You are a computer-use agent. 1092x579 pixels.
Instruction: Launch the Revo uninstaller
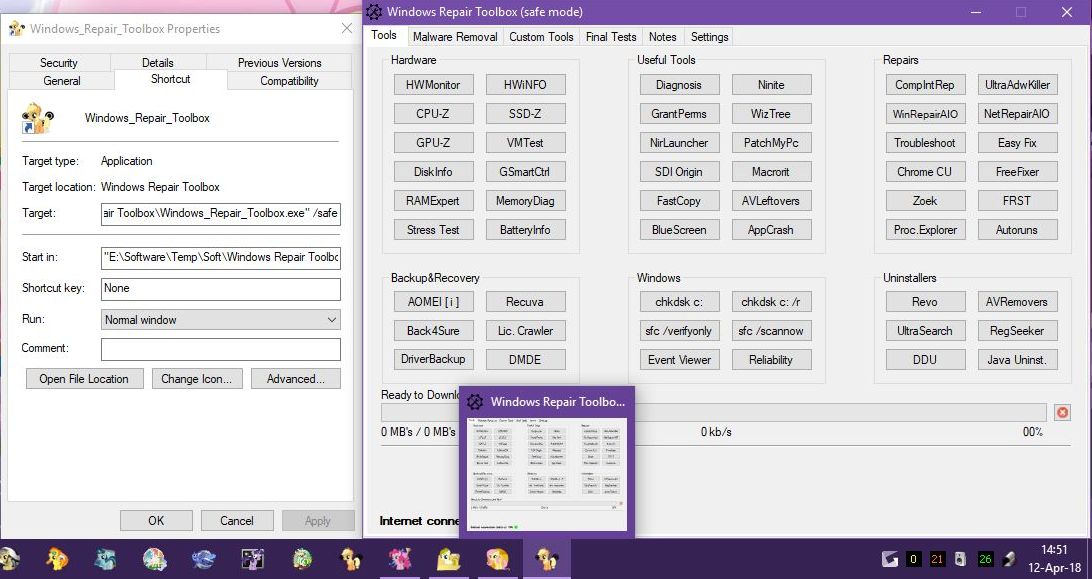pyautogui.click(x=926, y=302)
